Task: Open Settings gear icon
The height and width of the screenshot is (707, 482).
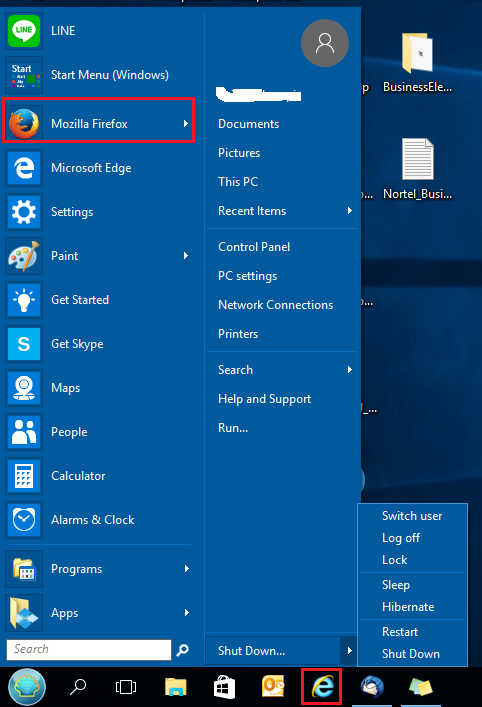Action: 24,212
